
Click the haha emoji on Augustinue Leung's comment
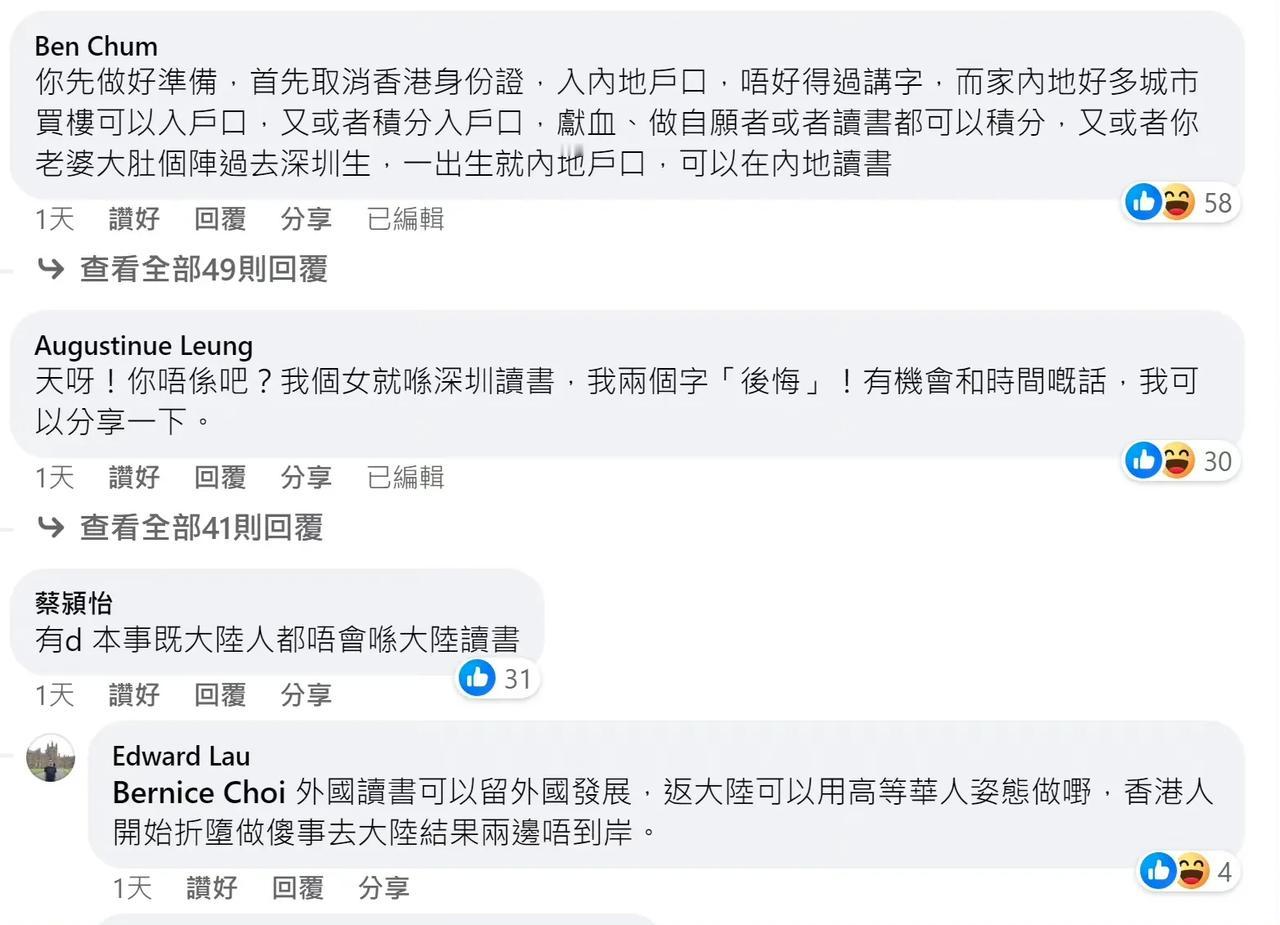(1177, 460)
